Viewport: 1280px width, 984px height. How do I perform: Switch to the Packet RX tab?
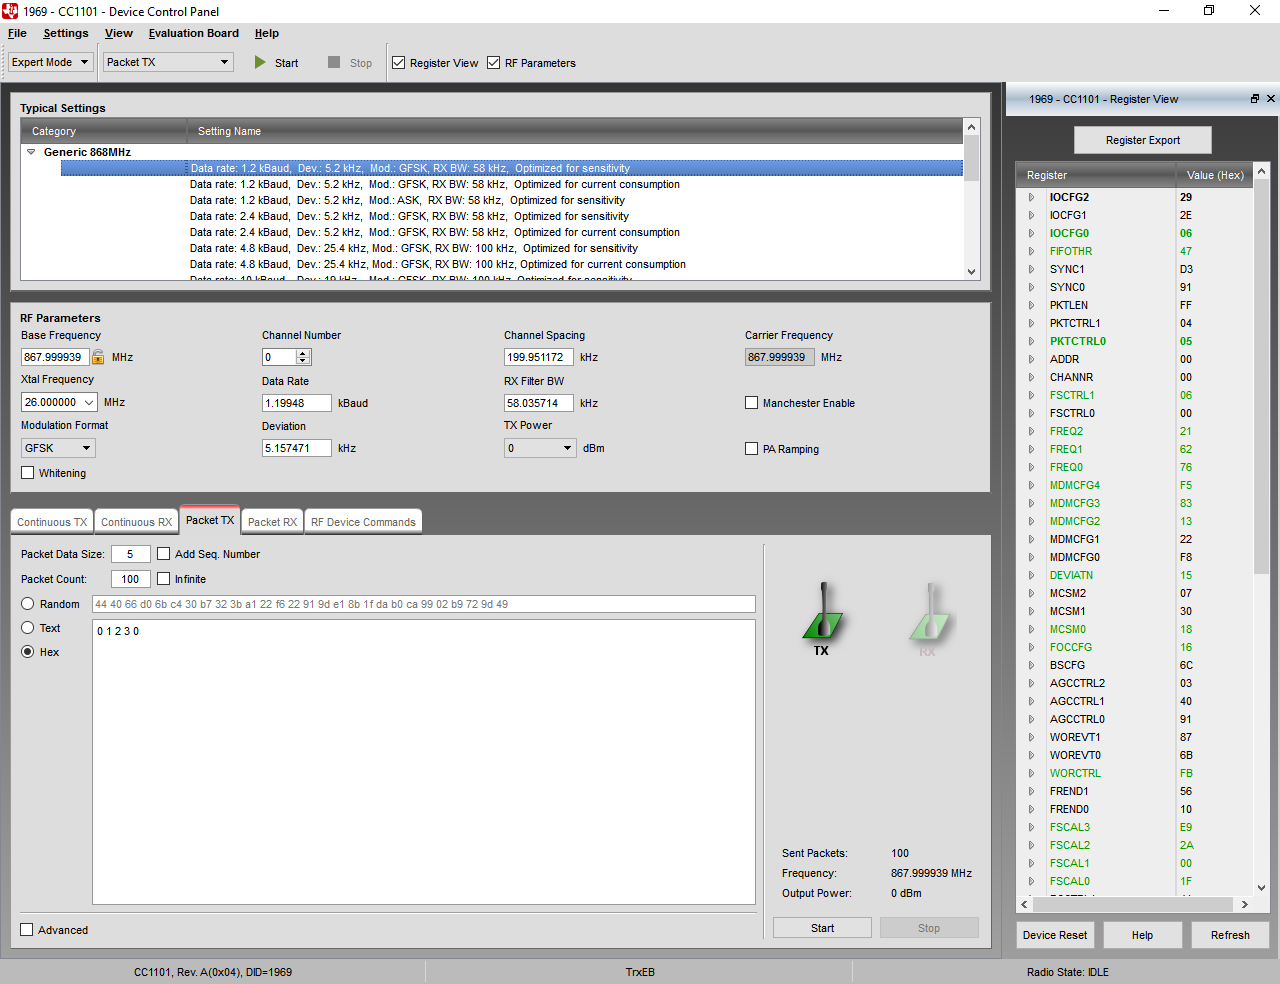271,520
